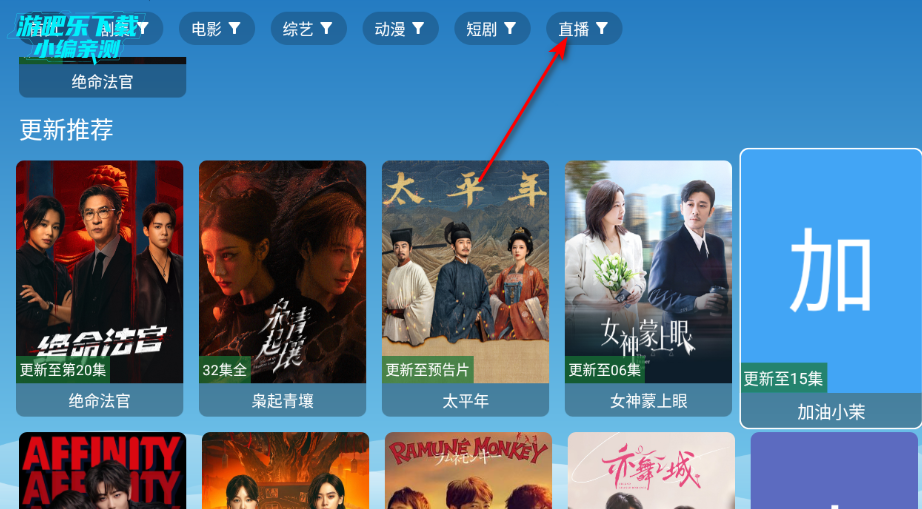Viewport: 922px width, 509px height.
Task: Click the 女神蒙上眼 title label
Action: click(x=649, y=401)
